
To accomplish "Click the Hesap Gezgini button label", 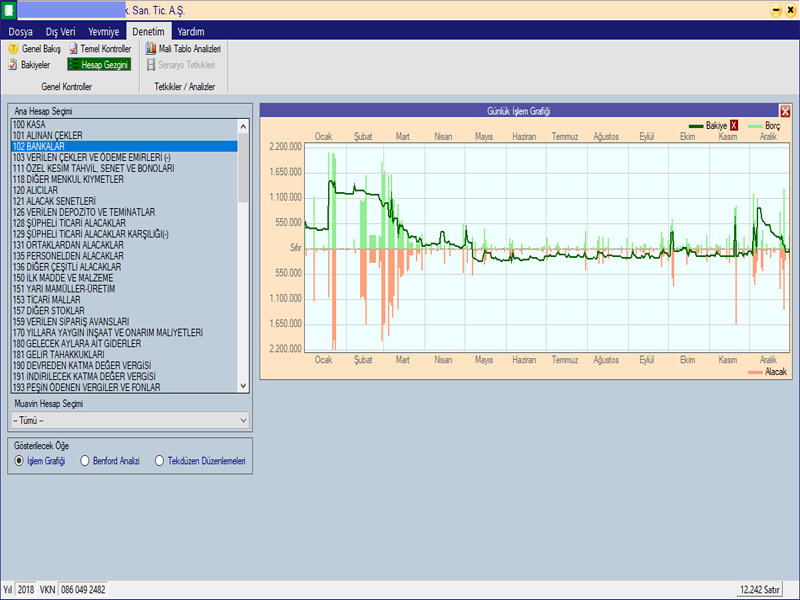I will tap(105, 65).
